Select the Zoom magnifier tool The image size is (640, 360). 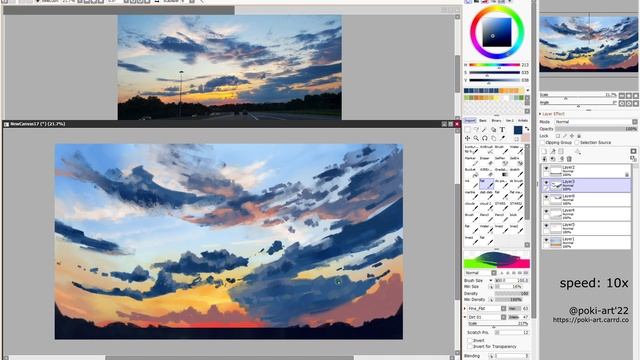[476, 138]
